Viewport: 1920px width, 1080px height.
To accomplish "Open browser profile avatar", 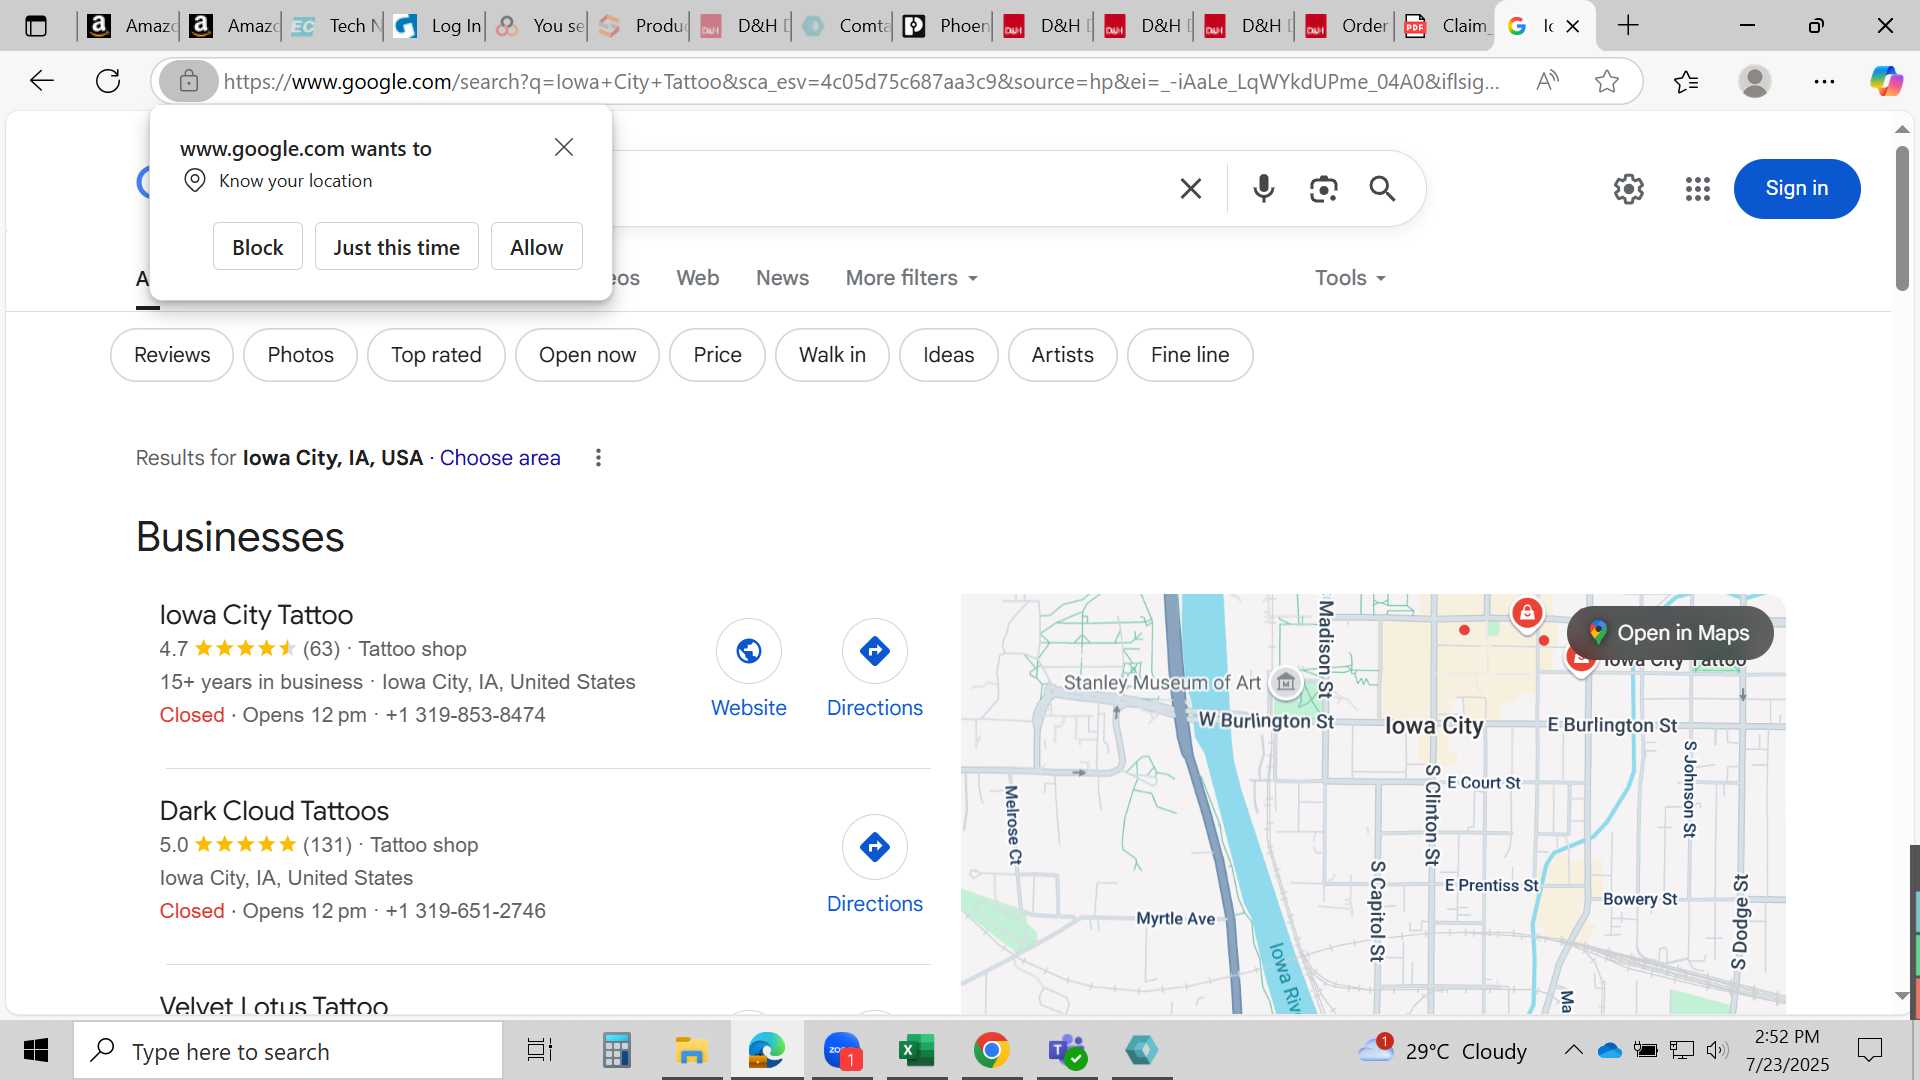I will pyautogui.click(x=1755, y=81).
